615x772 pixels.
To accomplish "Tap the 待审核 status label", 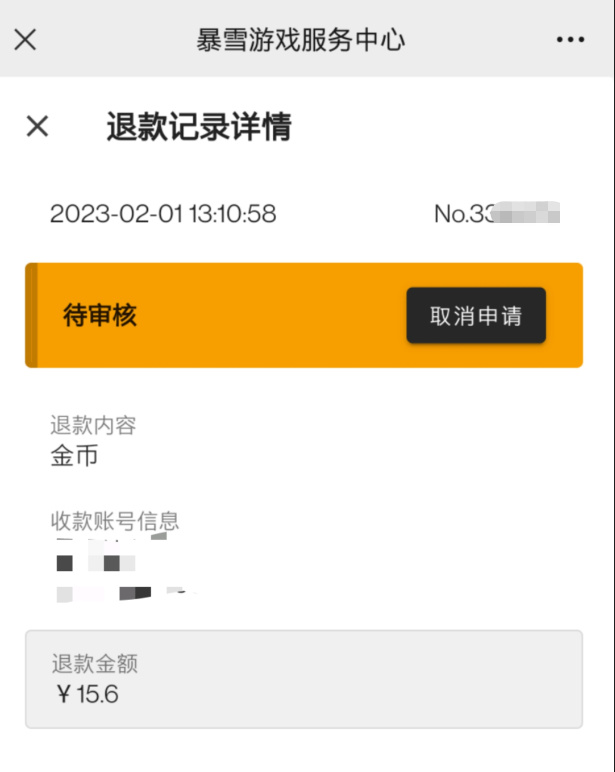I will [x=100, y=315].
